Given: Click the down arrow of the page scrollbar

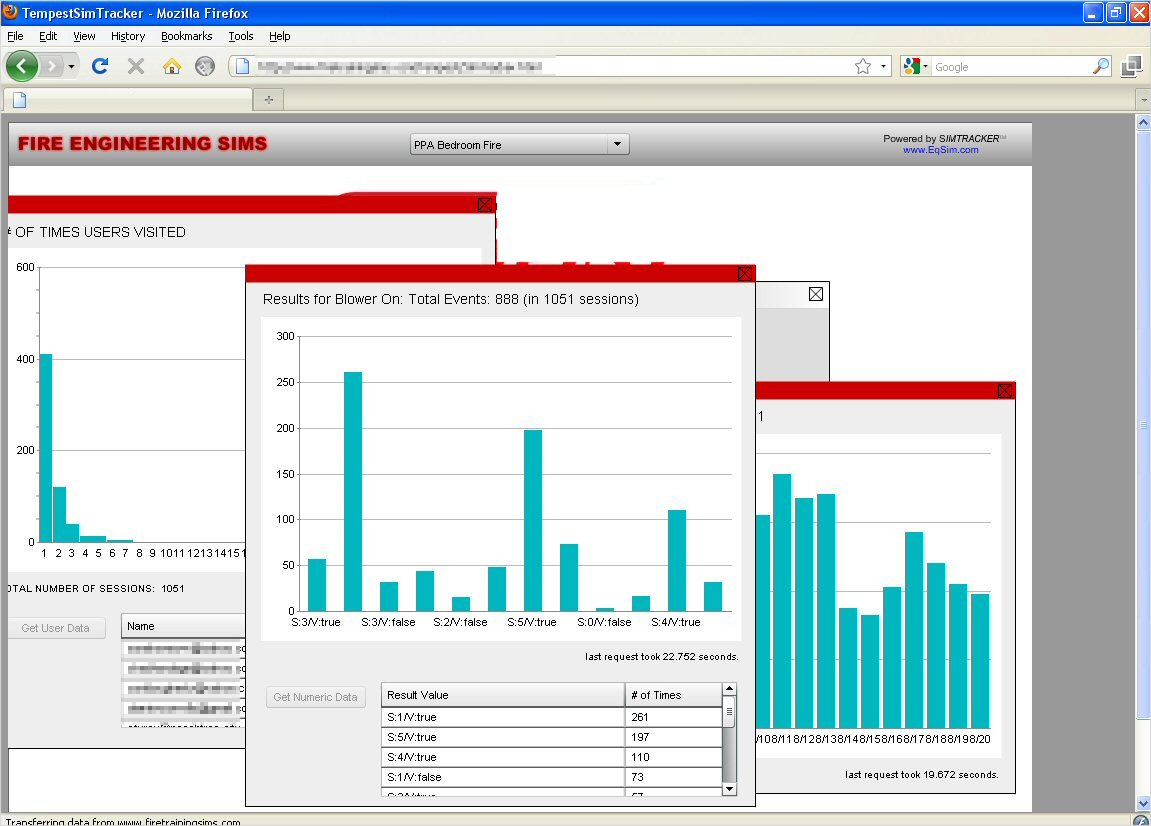Looking at the screenshot, I should [x=1143, y=802].
